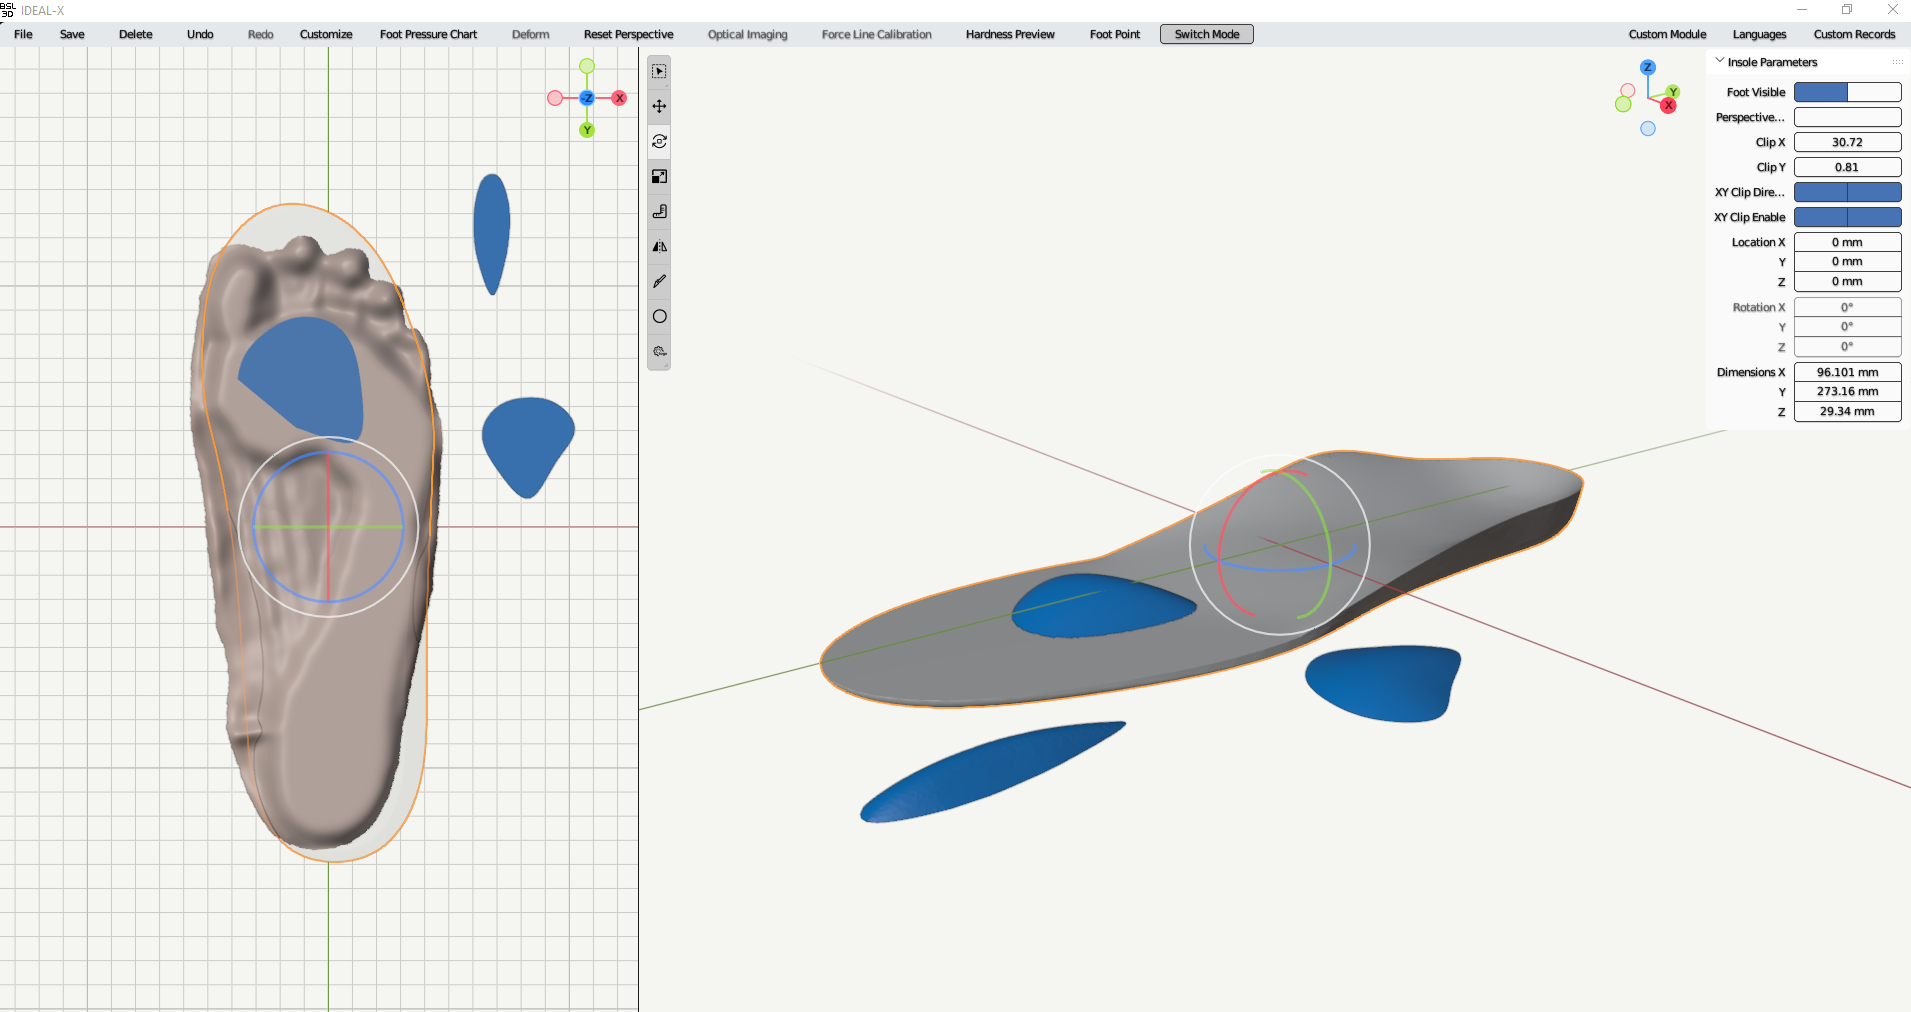The width and height of the screenshot is (1911, 1012).
Task: Toggle XY Clip Enable option
Action: point(1846,217)
